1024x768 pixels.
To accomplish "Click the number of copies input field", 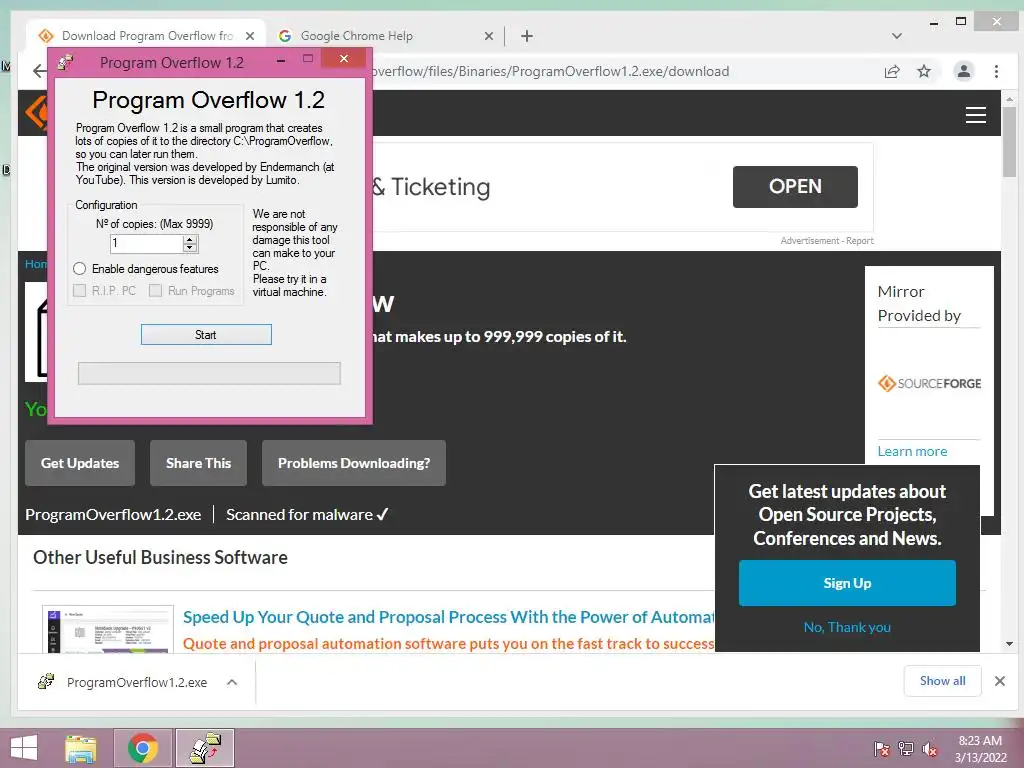I will pos(146,244).
